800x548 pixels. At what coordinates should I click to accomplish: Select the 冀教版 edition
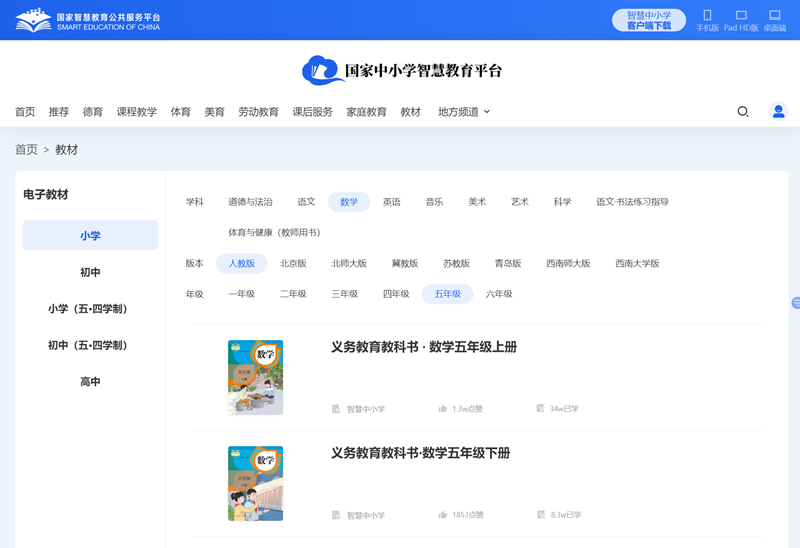(405, 263)
